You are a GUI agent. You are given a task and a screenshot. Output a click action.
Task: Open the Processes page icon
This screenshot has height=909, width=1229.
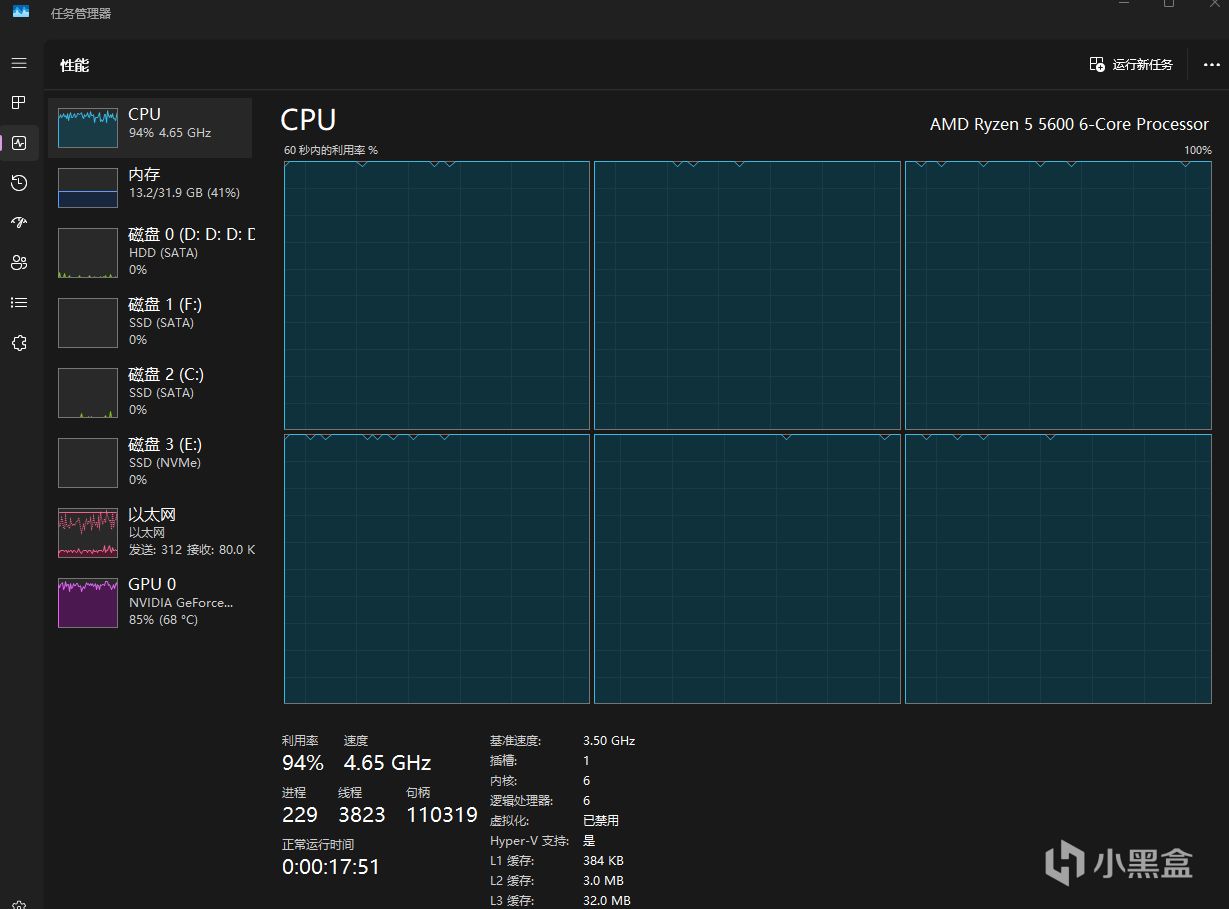pyautogui.click(x=19, y=103)
